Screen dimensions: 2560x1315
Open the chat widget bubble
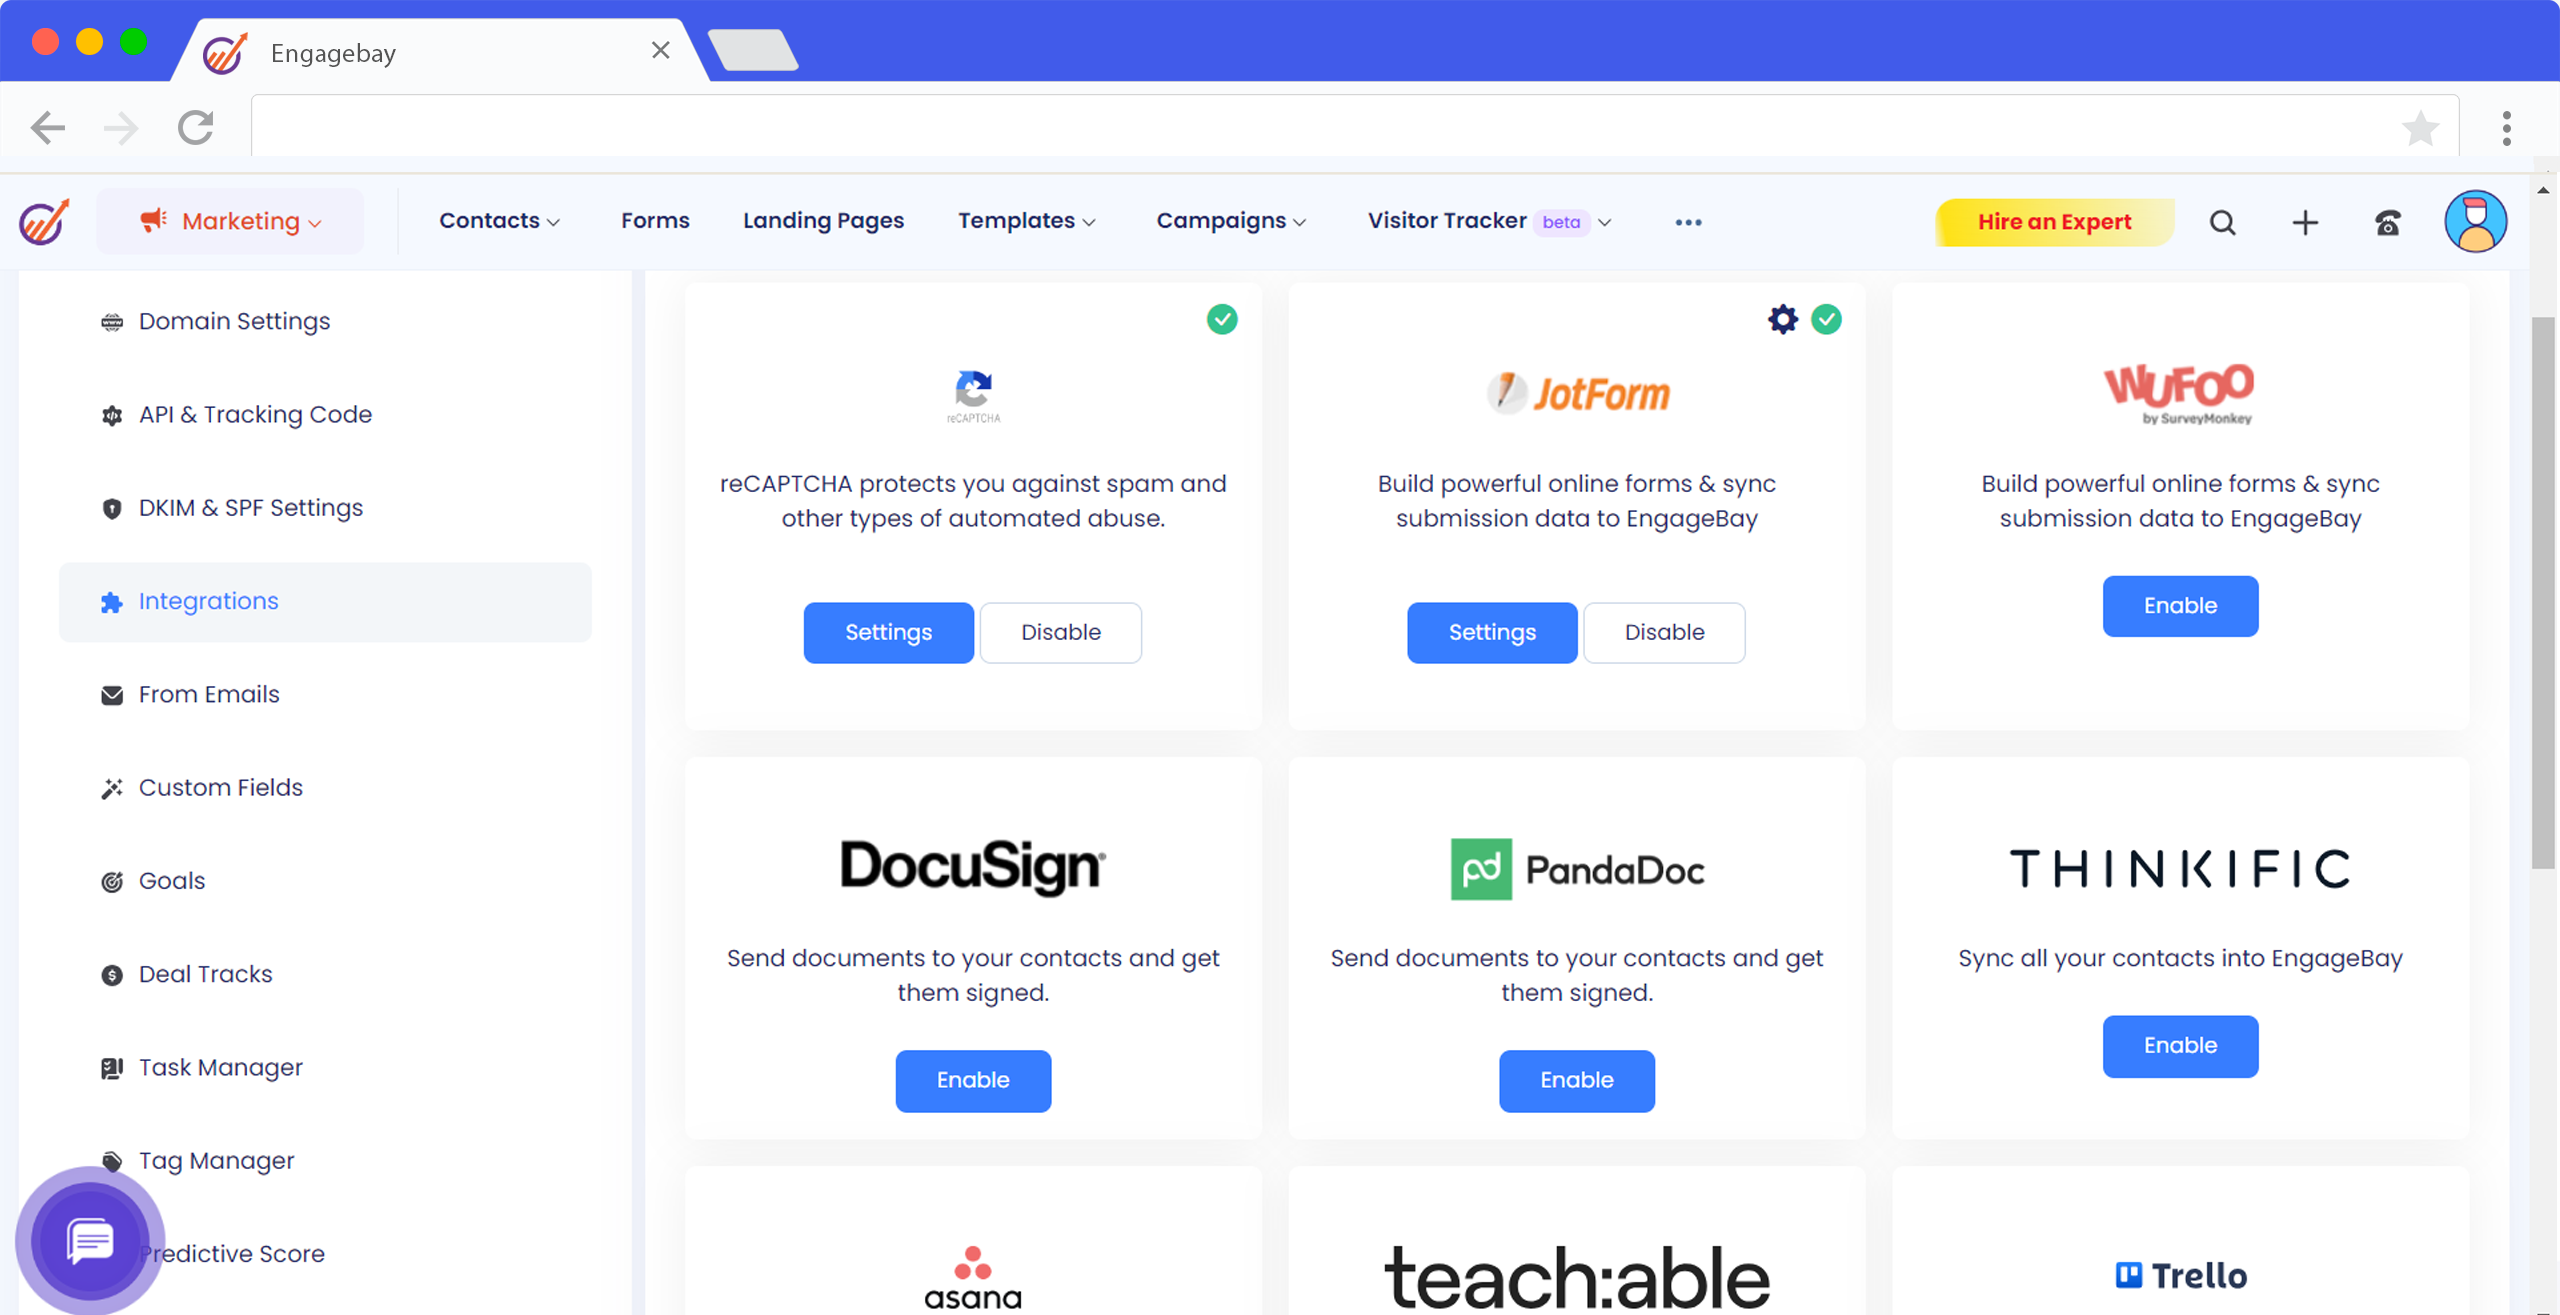[90, 1241]
